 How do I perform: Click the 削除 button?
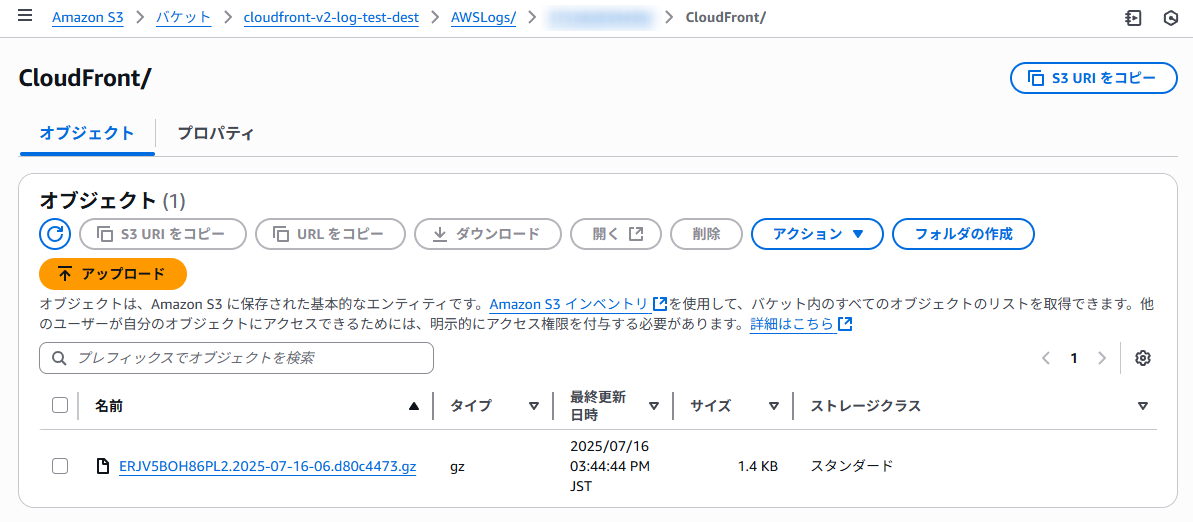[706, 234]
